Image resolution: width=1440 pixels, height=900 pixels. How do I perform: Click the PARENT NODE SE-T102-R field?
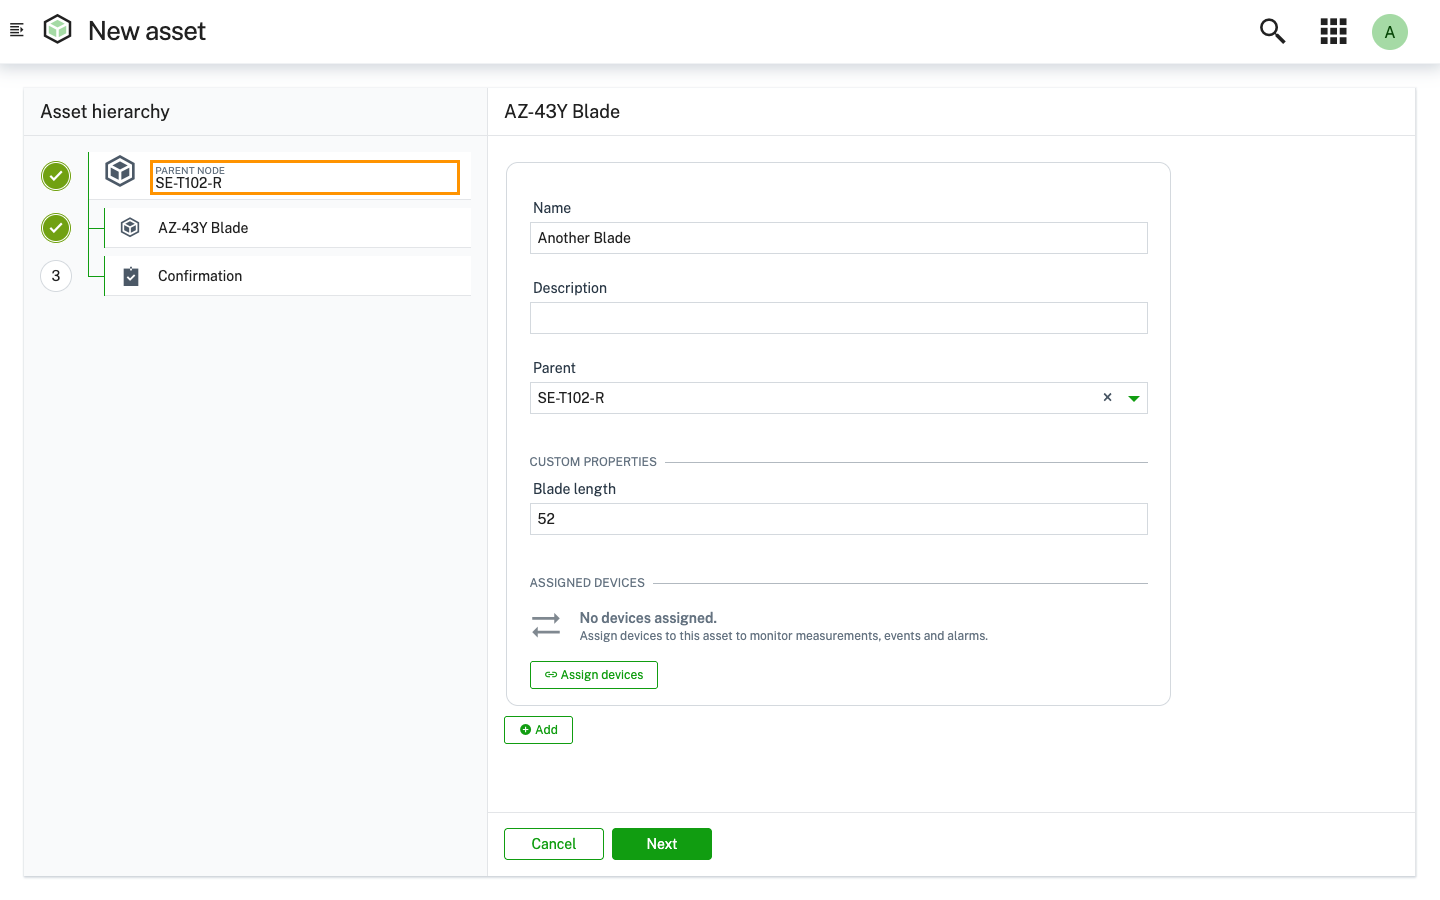click(x=304, y=178)
